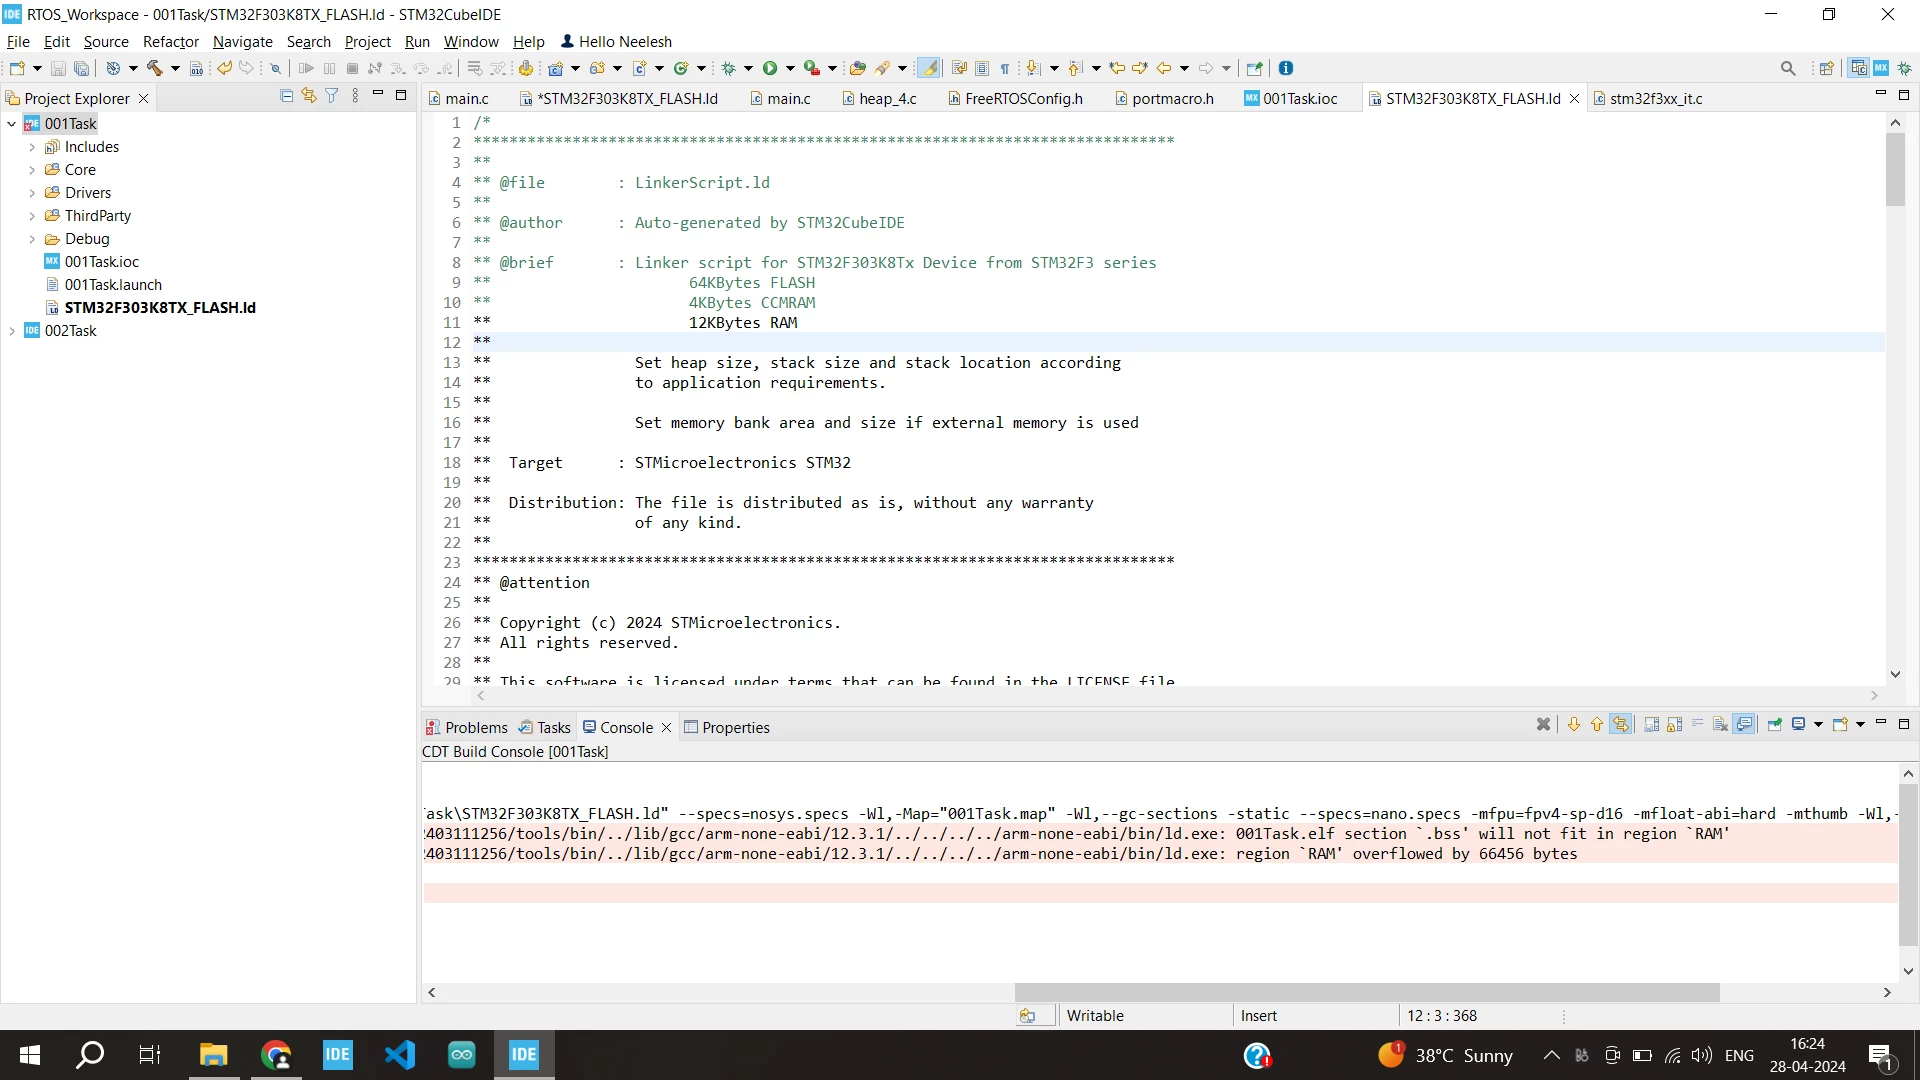This screenshot has height=1080, width=1920.
Task: Click Collapse All in Project Explorer
Action: (x=287, y=96)
